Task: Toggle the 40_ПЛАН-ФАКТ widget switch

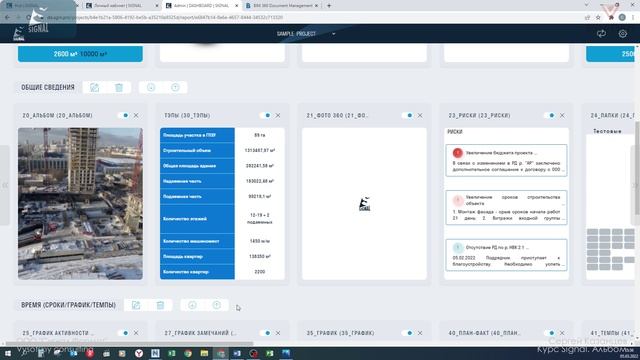Action: pyautogui.click(x=550, y=333)
